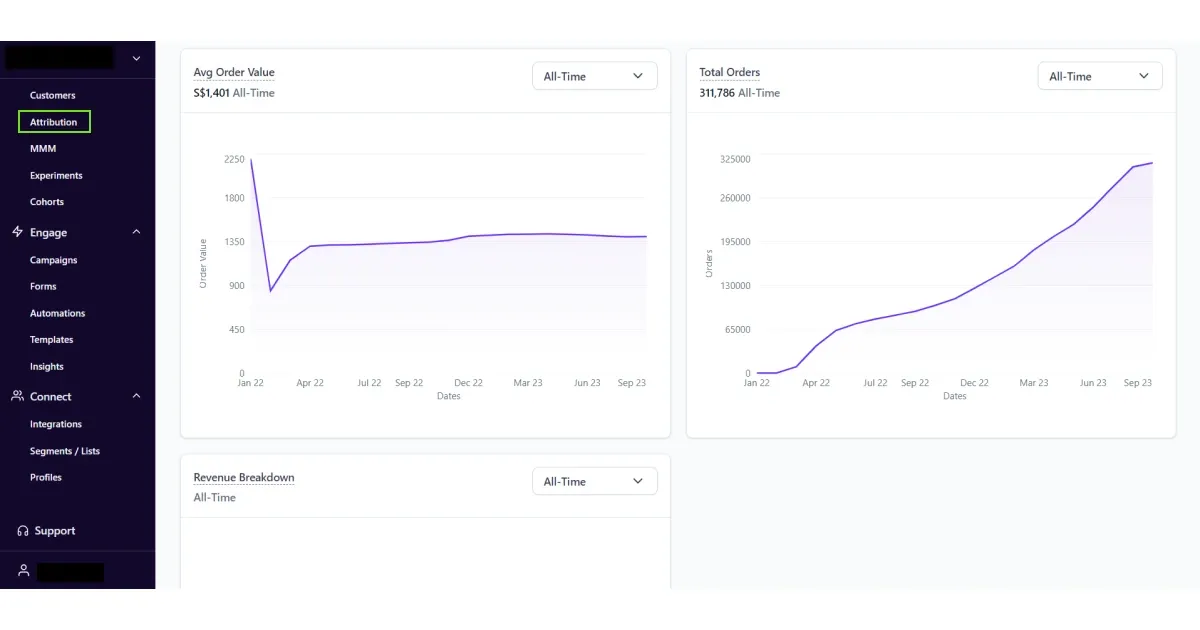Click the S$1,401 All-Time value
The image size is (1200, 630).
pos(234,93)
